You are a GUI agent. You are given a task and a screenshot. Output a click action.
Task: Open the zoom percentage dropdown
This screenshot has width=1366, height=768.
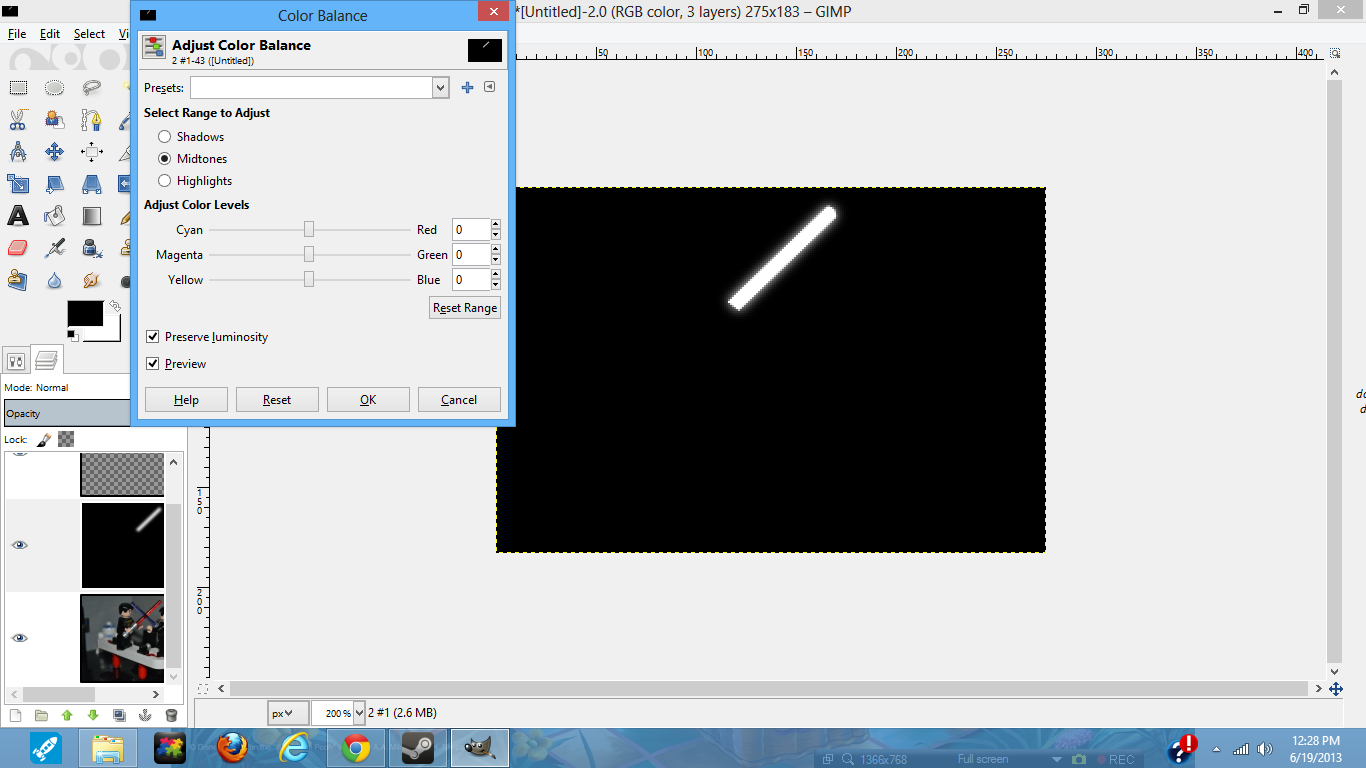tap(358, 713)
